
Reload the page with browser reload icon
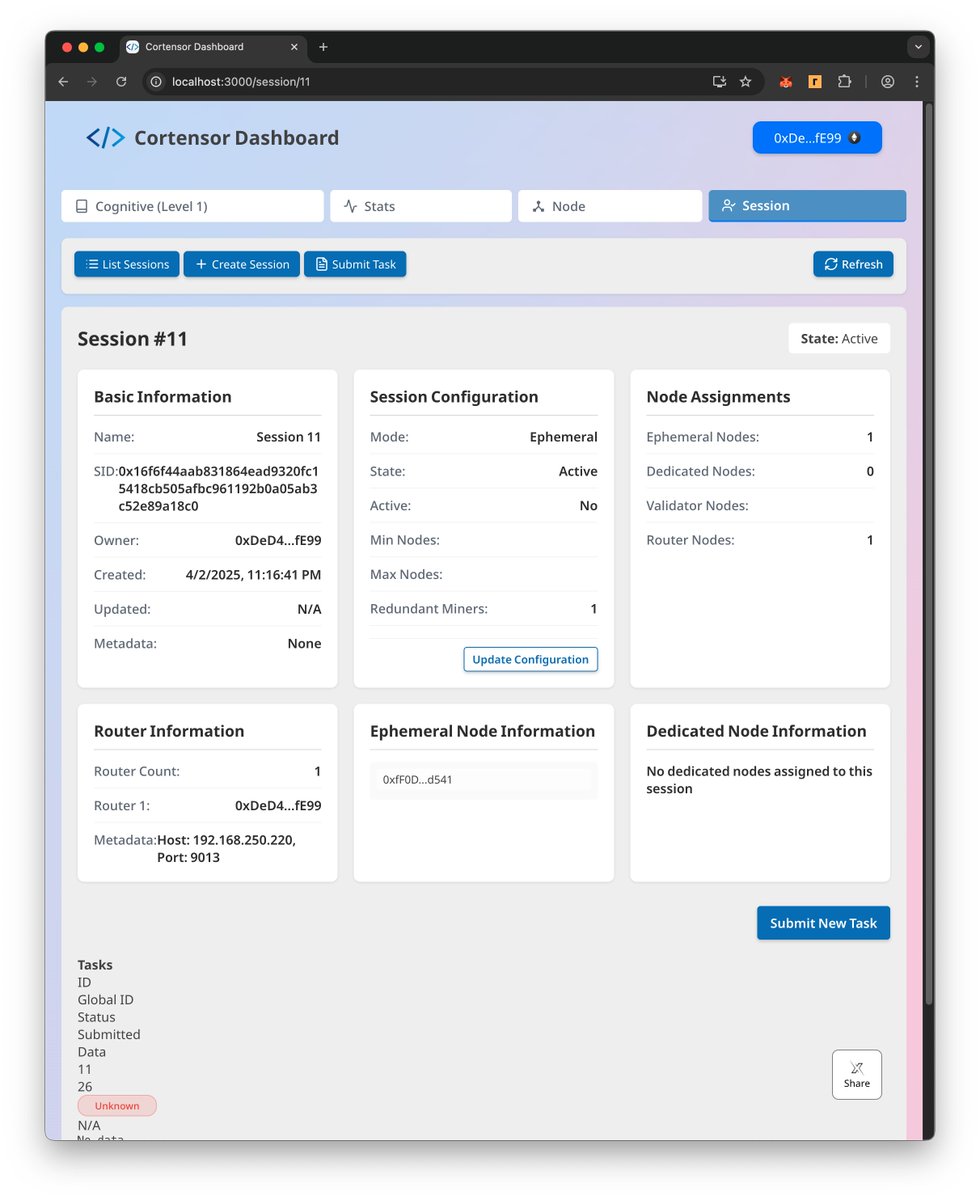121,82
